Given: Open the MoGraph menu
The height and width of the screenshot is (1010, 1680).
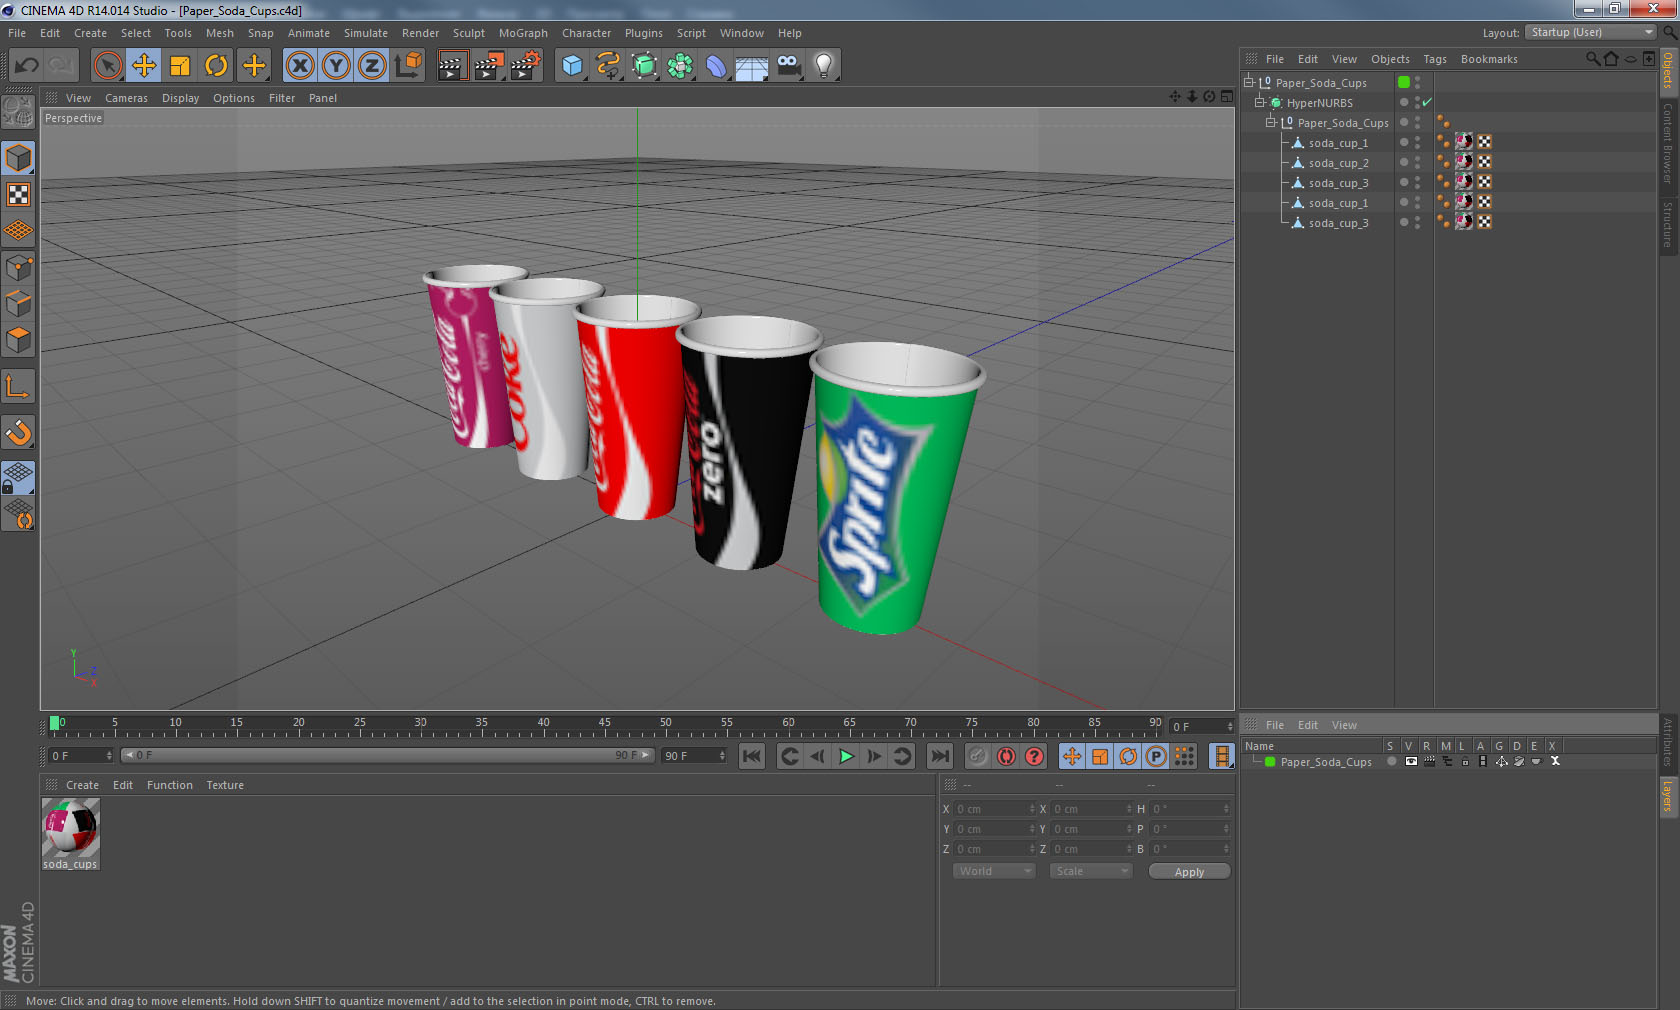Looking at the screenshot, I should click(x=523, y=33).
